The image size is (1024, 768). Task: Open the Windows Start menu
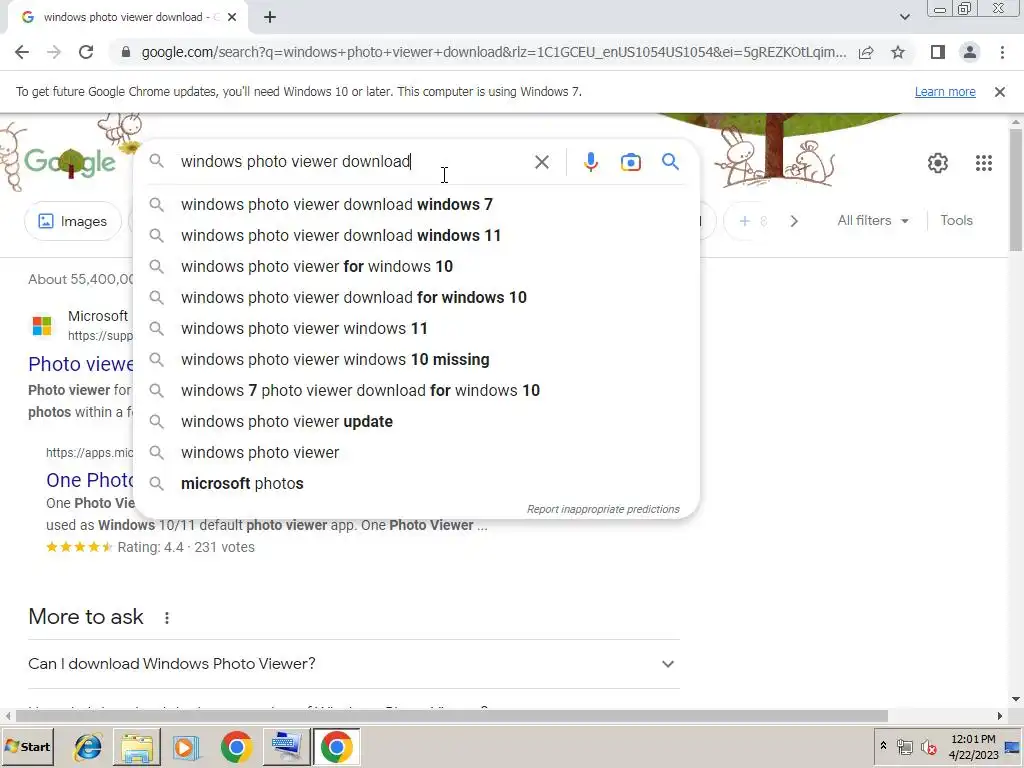point(28,746)
